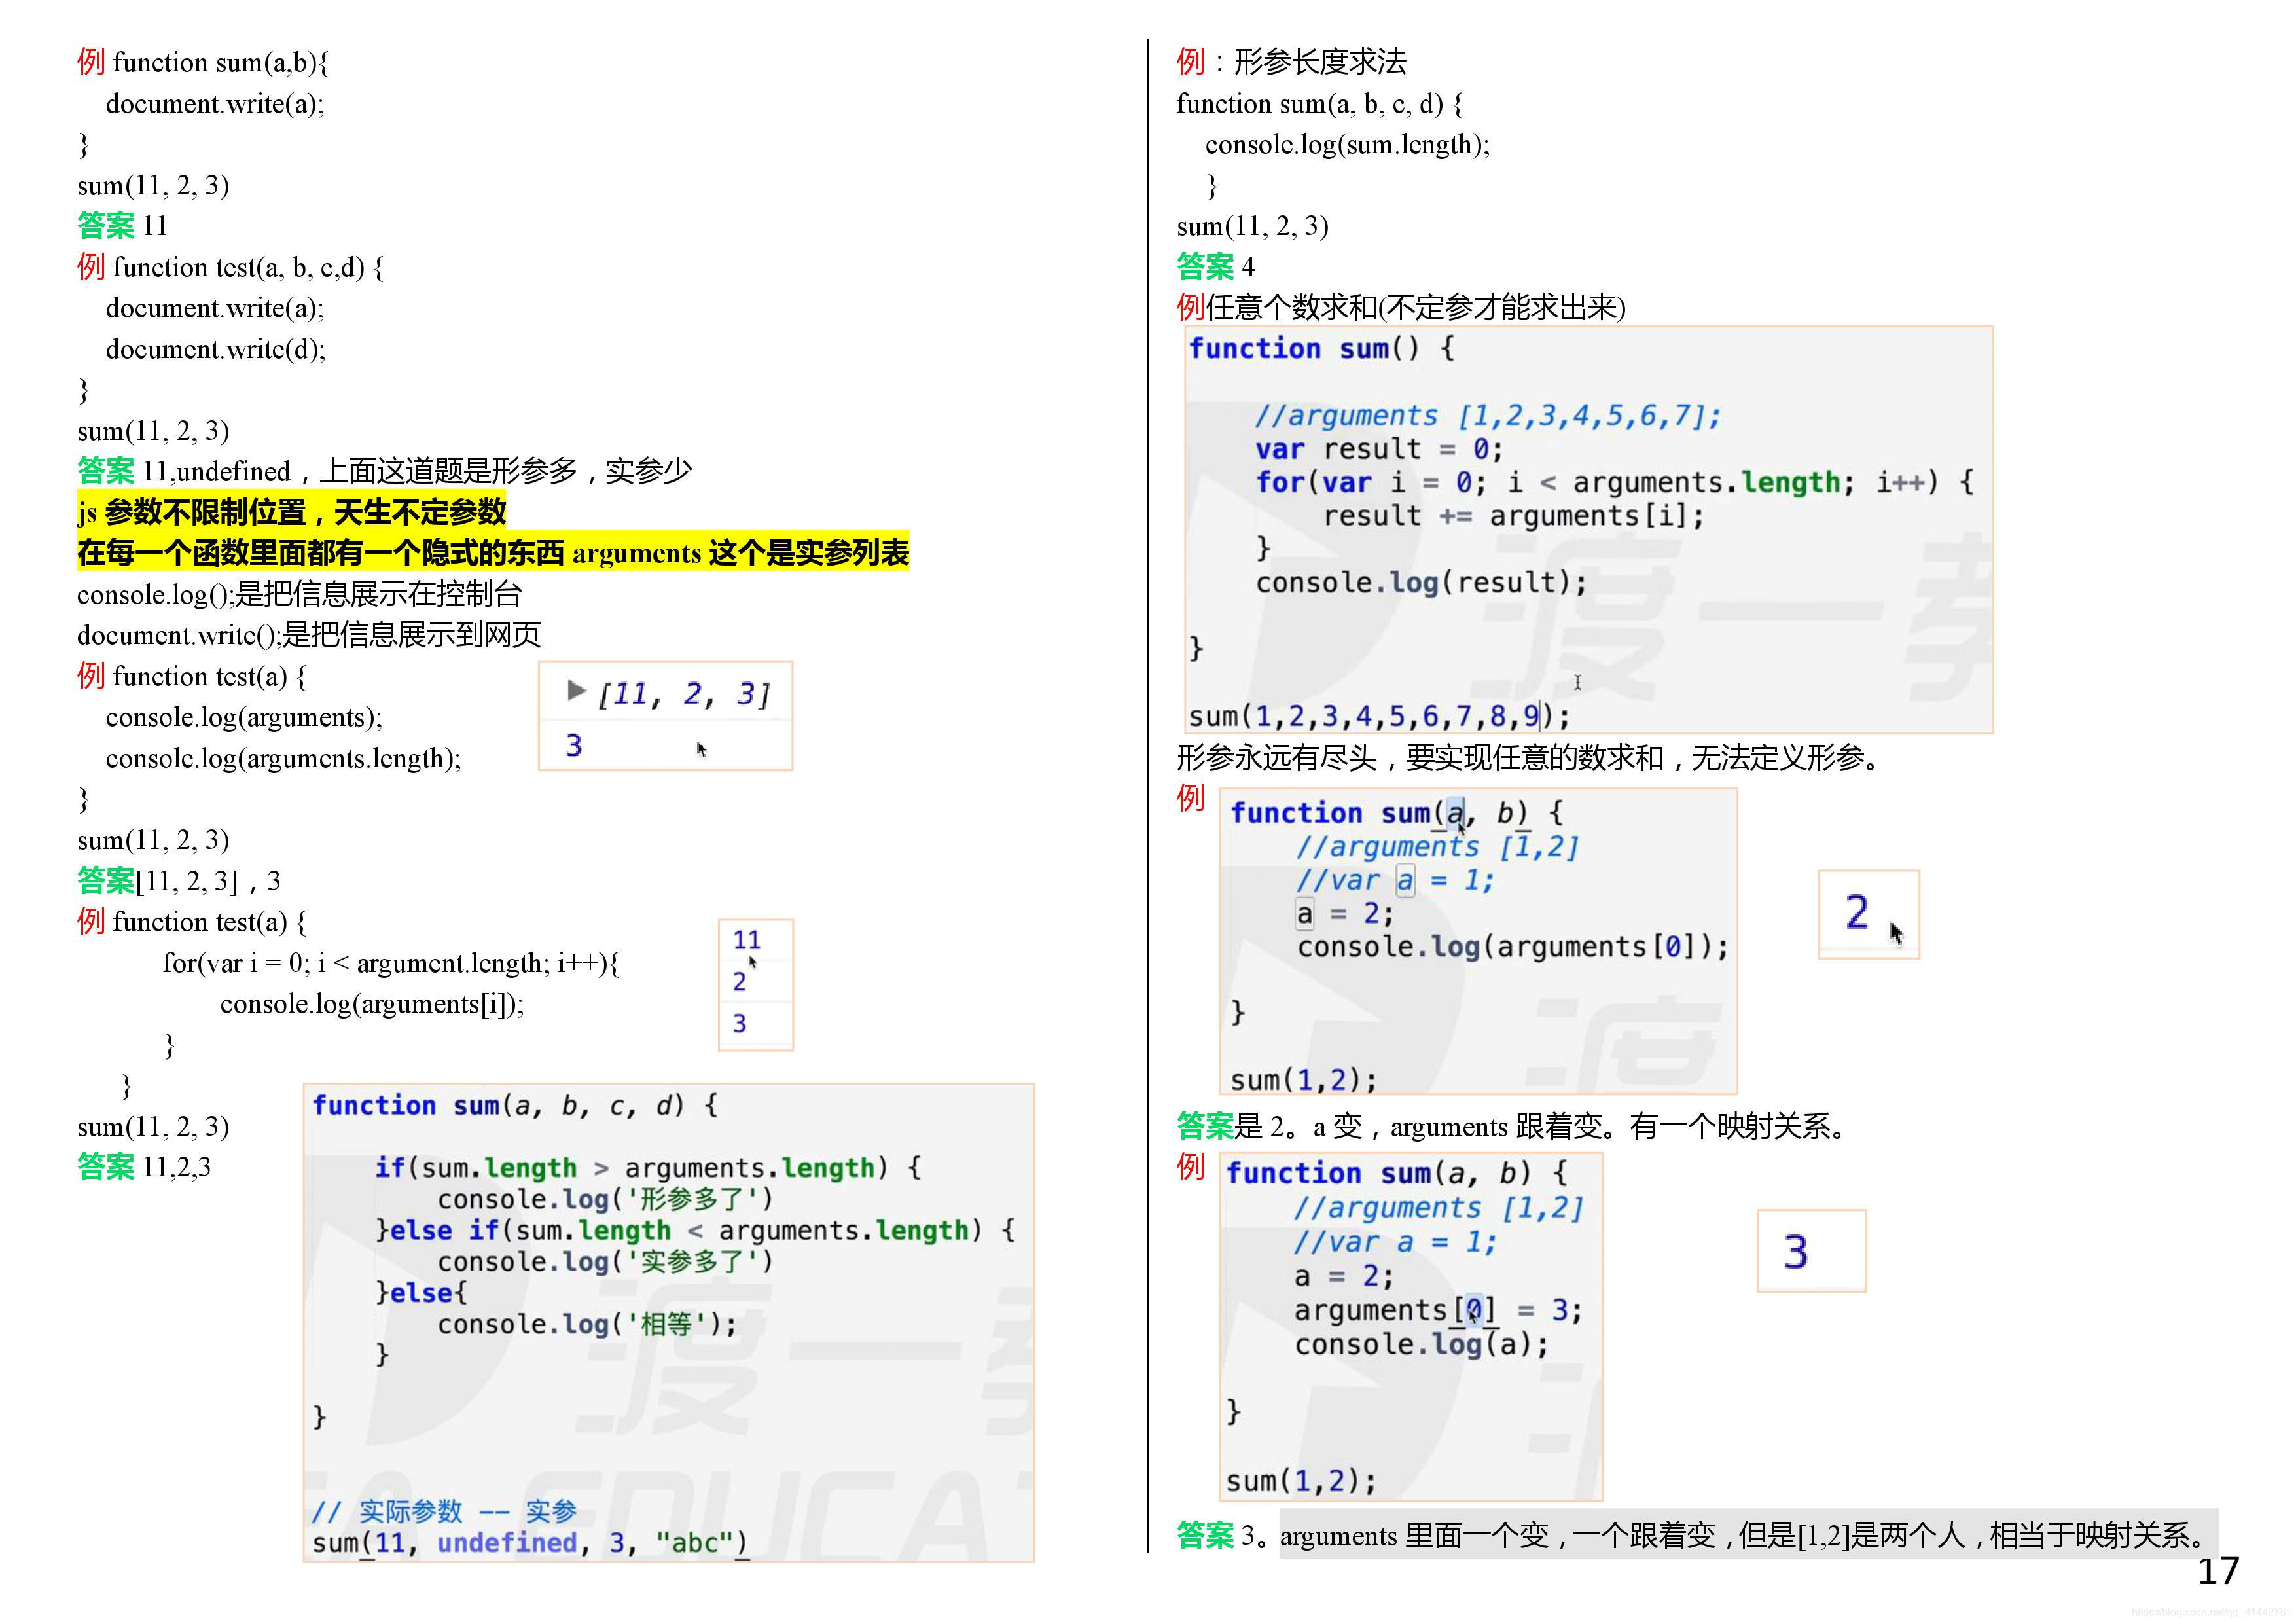This screenshot has height=1624, width=2296.
Task: Click the sentence 'document.write();是把信息展示到网页'
Action: pos(309,635)
